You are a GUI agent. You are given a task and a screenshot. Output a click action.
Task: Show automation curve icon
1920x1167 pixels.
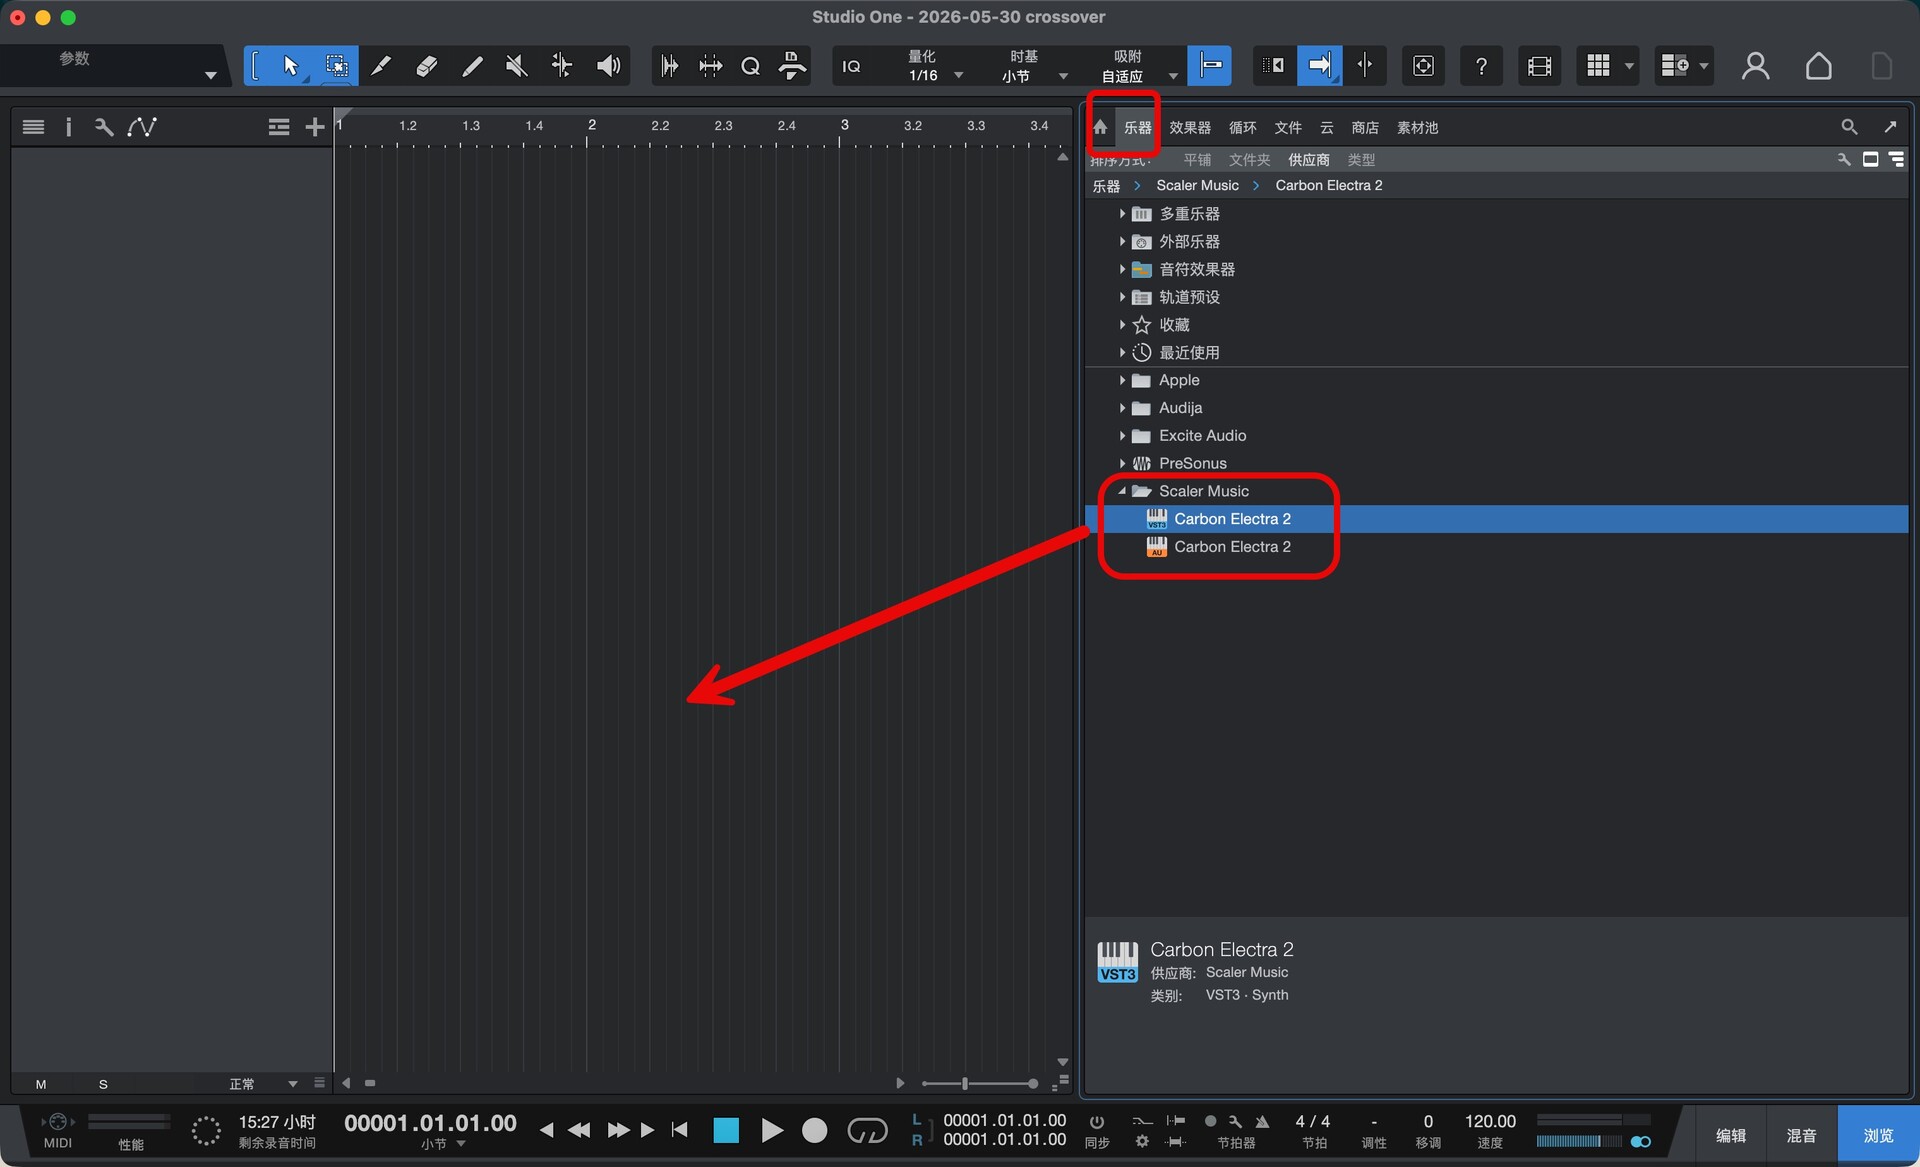[x=142, y=127]
